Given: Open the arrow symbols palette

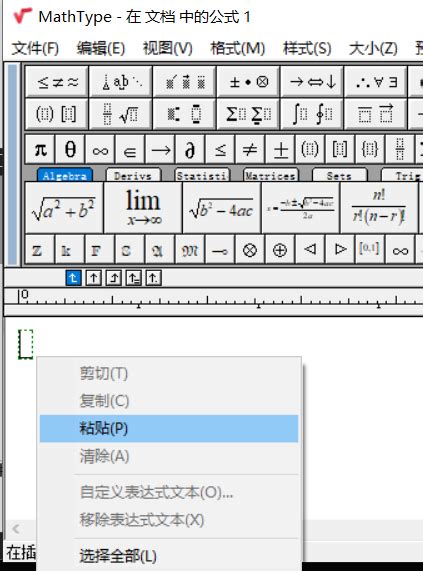Looking at the screenshot, I should [x=312, y=82].
